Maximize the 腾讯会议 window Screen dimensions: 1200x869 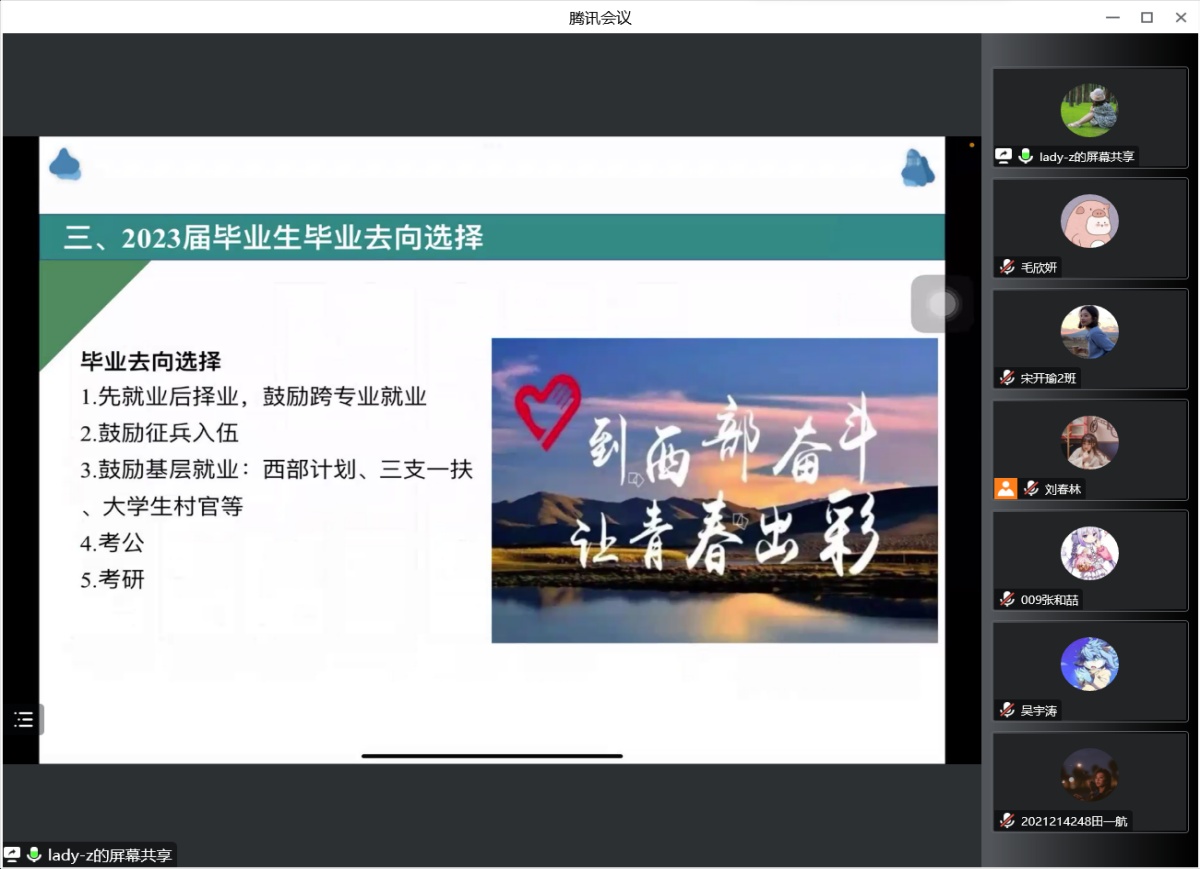point(1147,17)
